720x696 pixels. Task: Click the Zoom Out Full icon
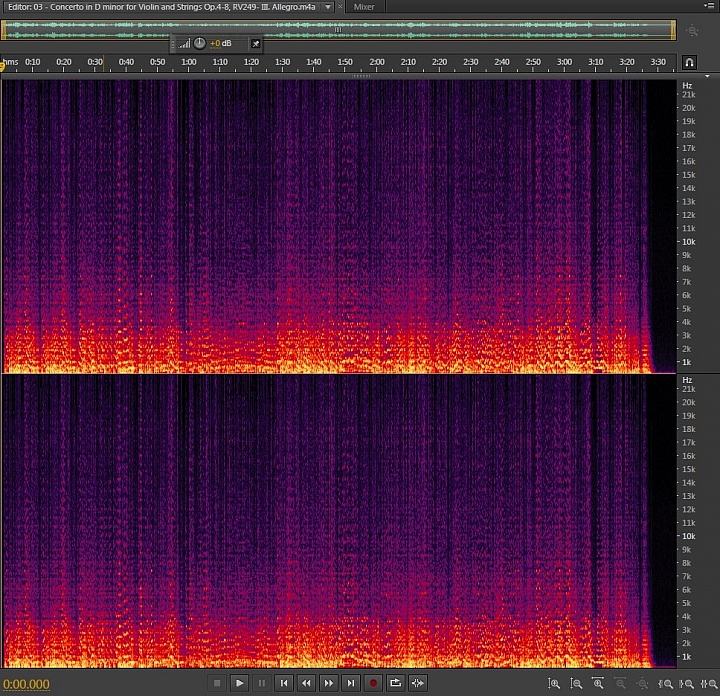click(x=642, y=684)
